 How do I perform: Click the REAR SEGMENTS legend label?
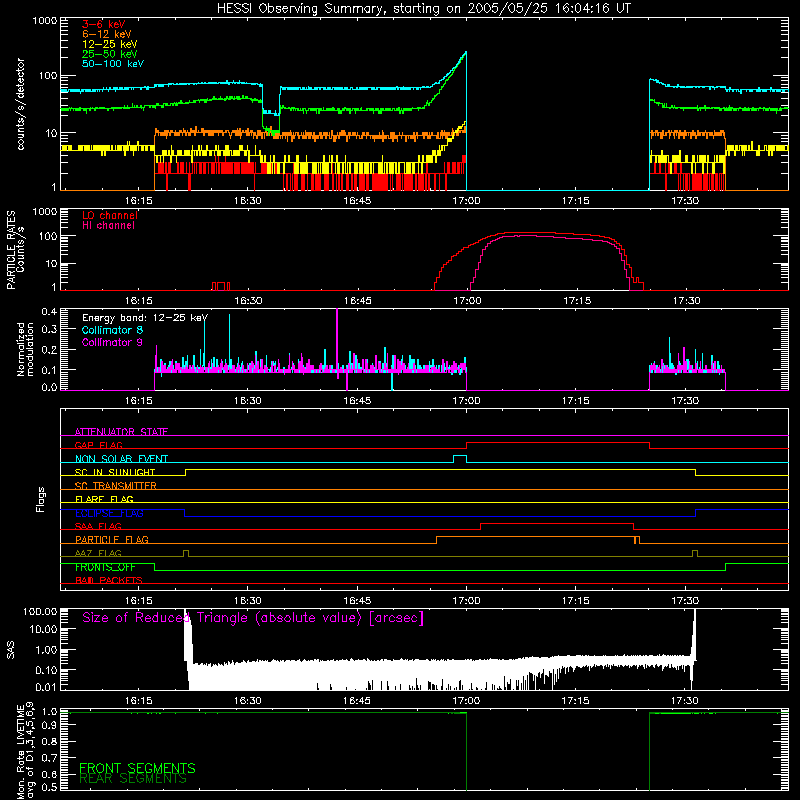pos(133,779)
